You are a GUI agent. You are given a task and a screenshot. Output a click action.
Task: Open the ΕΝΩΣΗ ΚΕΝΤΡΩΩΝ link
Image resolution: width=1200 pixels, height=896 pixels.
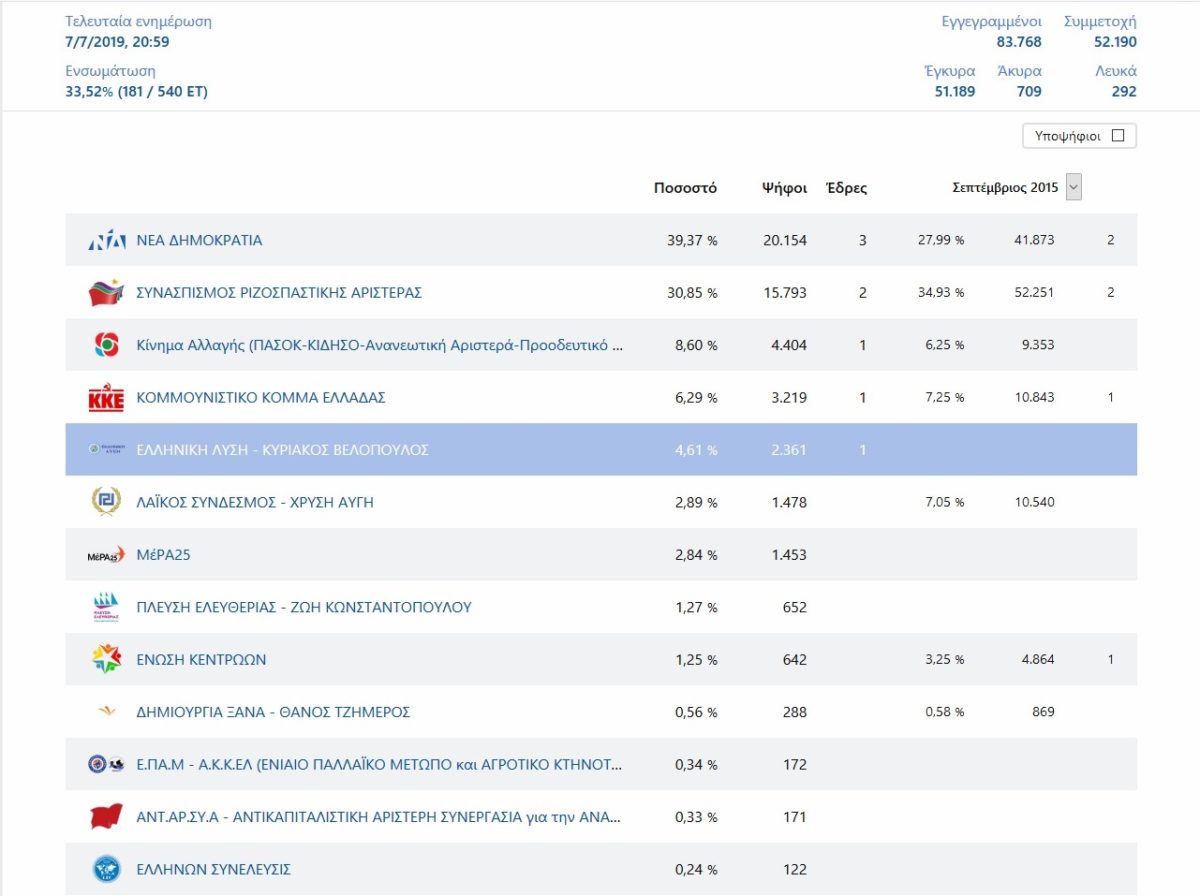(201, 660)
